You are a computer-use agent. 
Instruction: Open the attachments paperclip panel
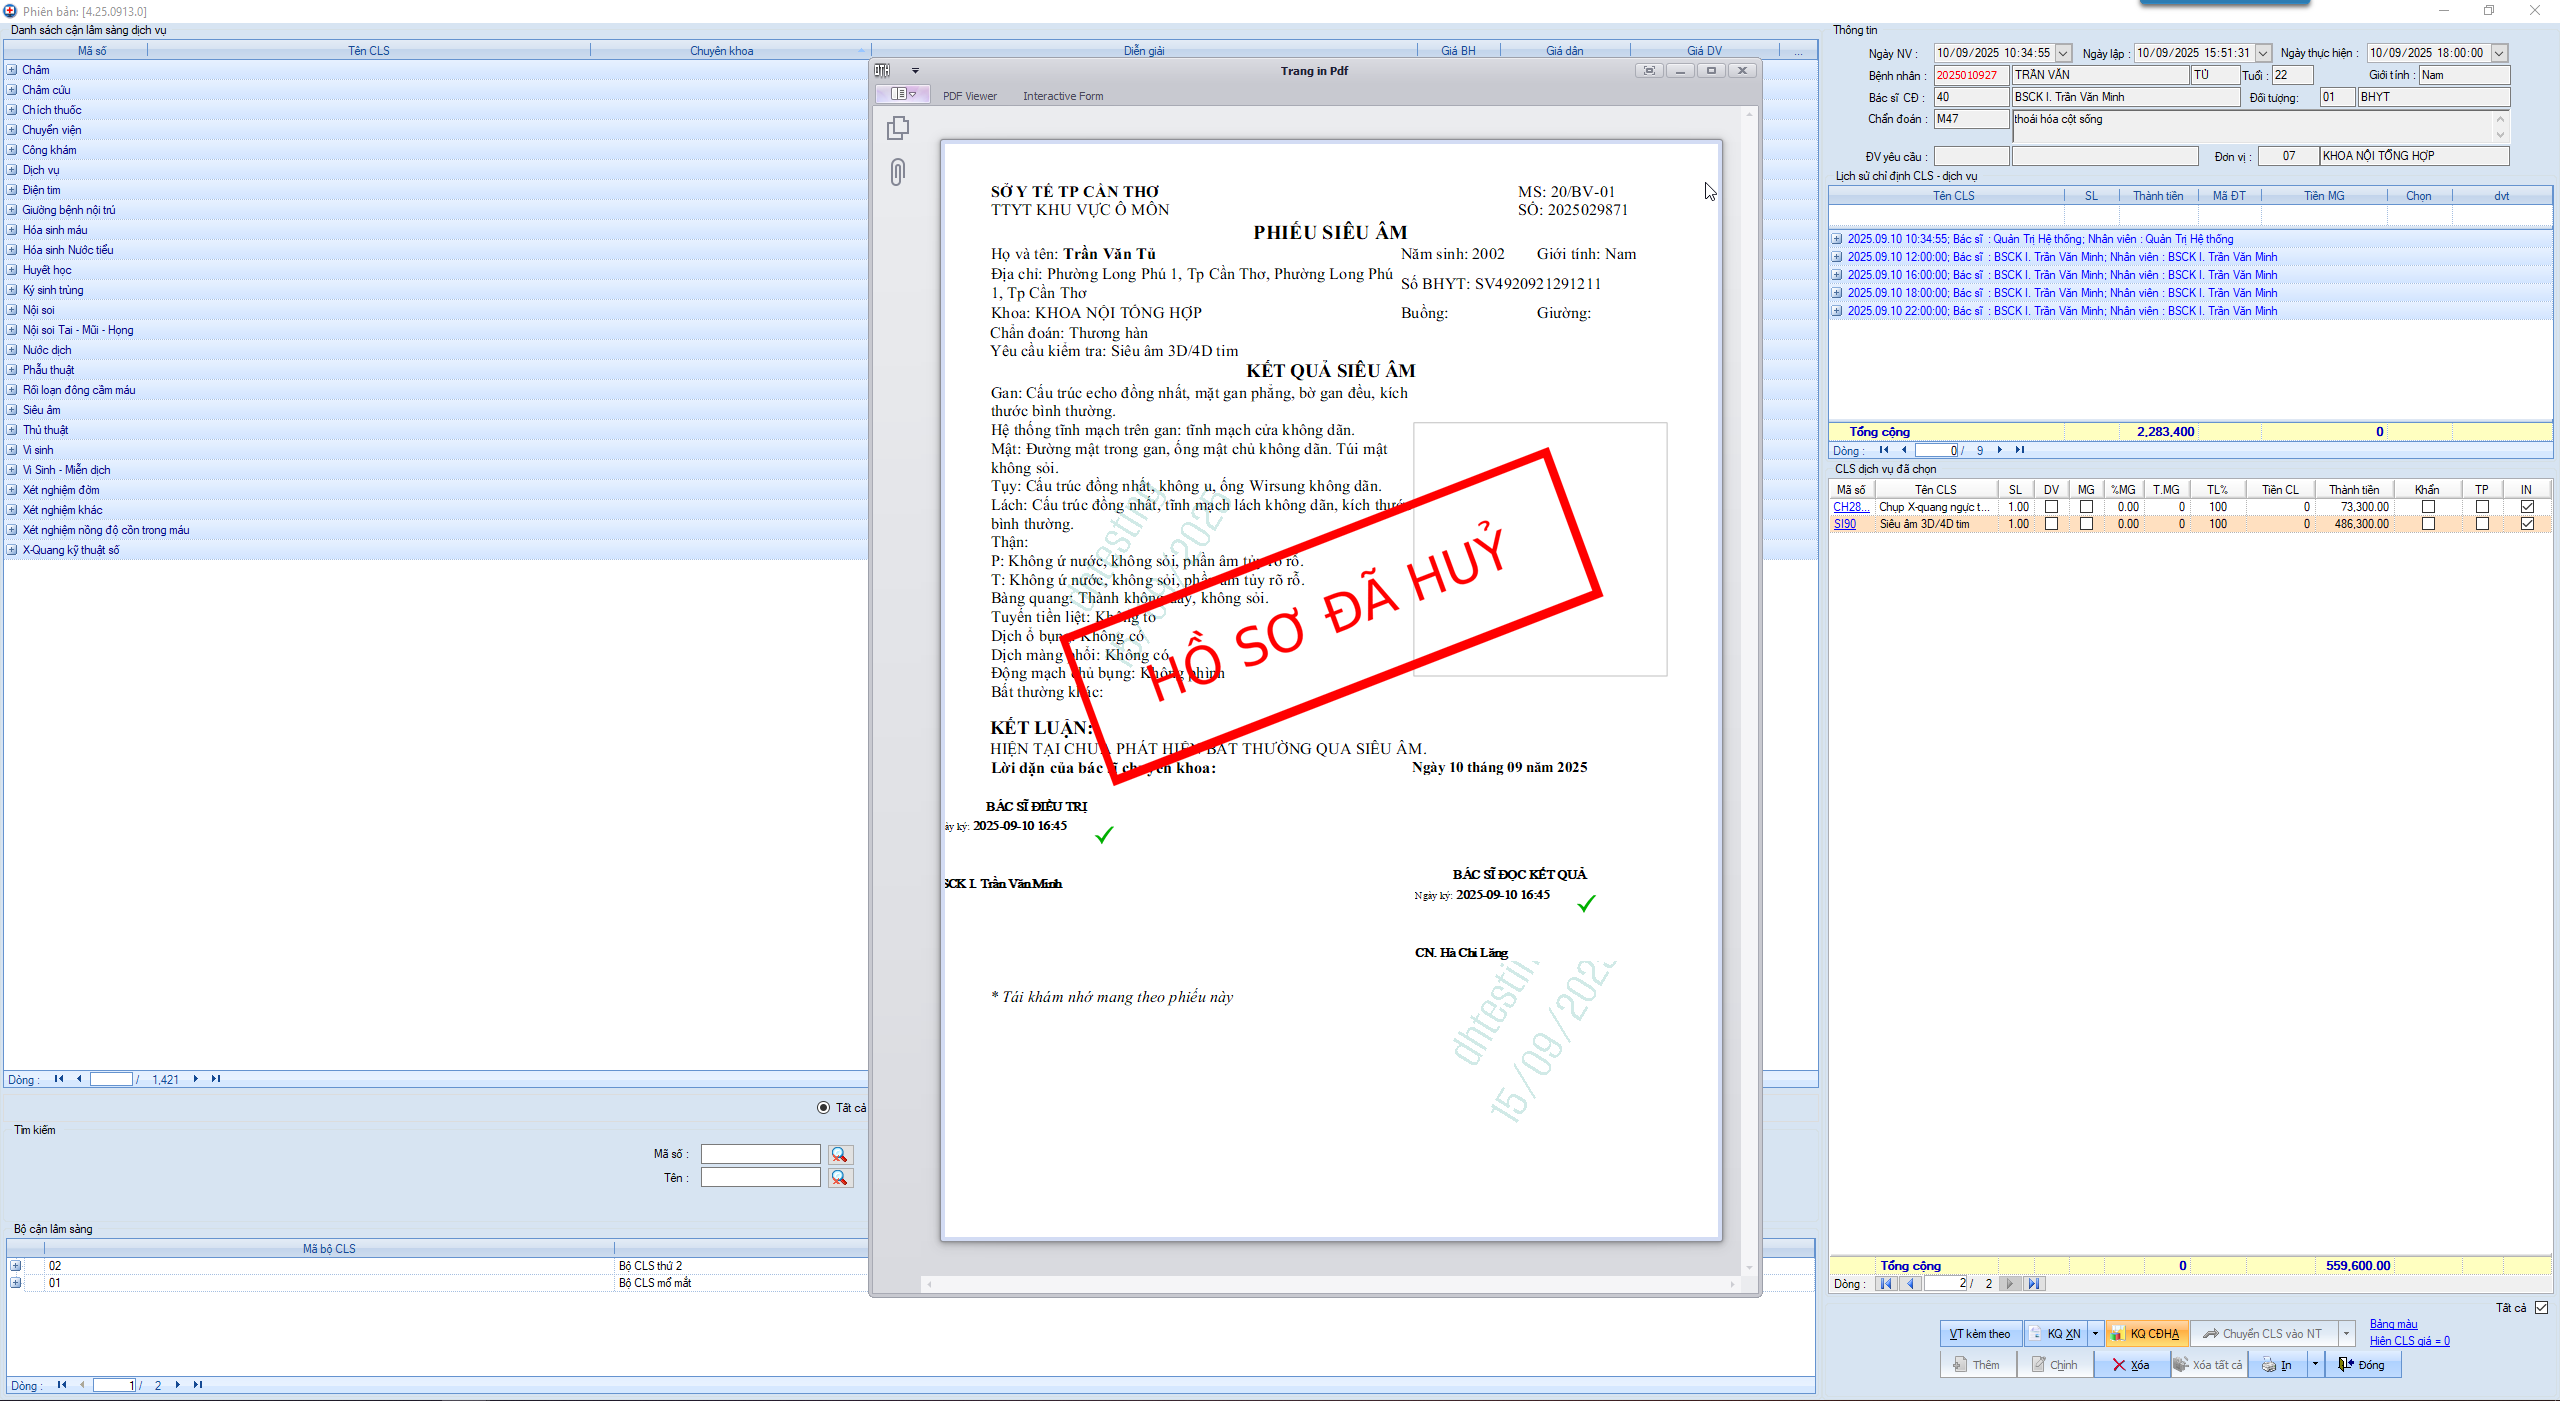click(x=898, y=173)
